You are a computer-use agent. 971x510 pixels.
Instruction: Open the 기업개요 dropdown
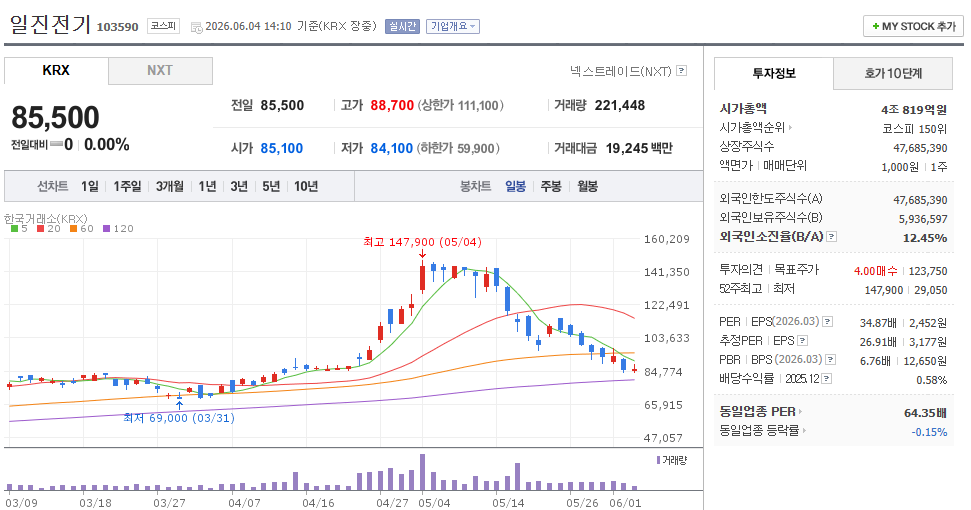click(453, 27)
